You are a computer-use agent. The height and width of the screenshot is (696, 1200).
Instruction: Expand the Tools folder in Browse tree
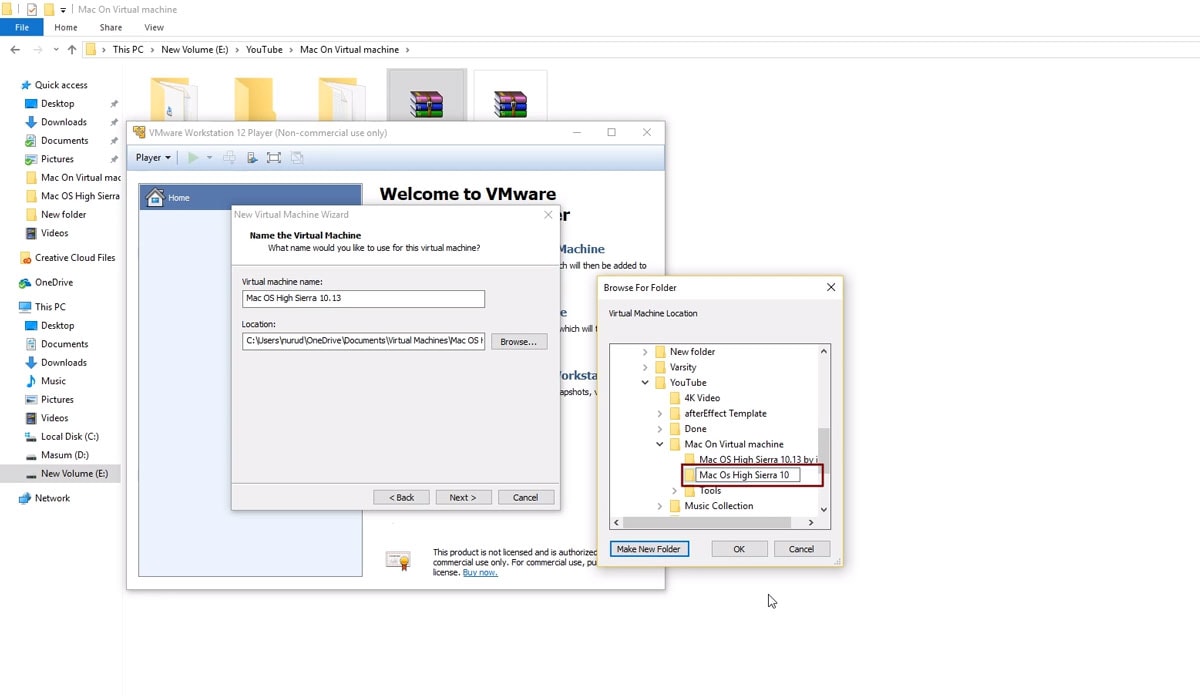pyautogui.click(x=675, y=491)
